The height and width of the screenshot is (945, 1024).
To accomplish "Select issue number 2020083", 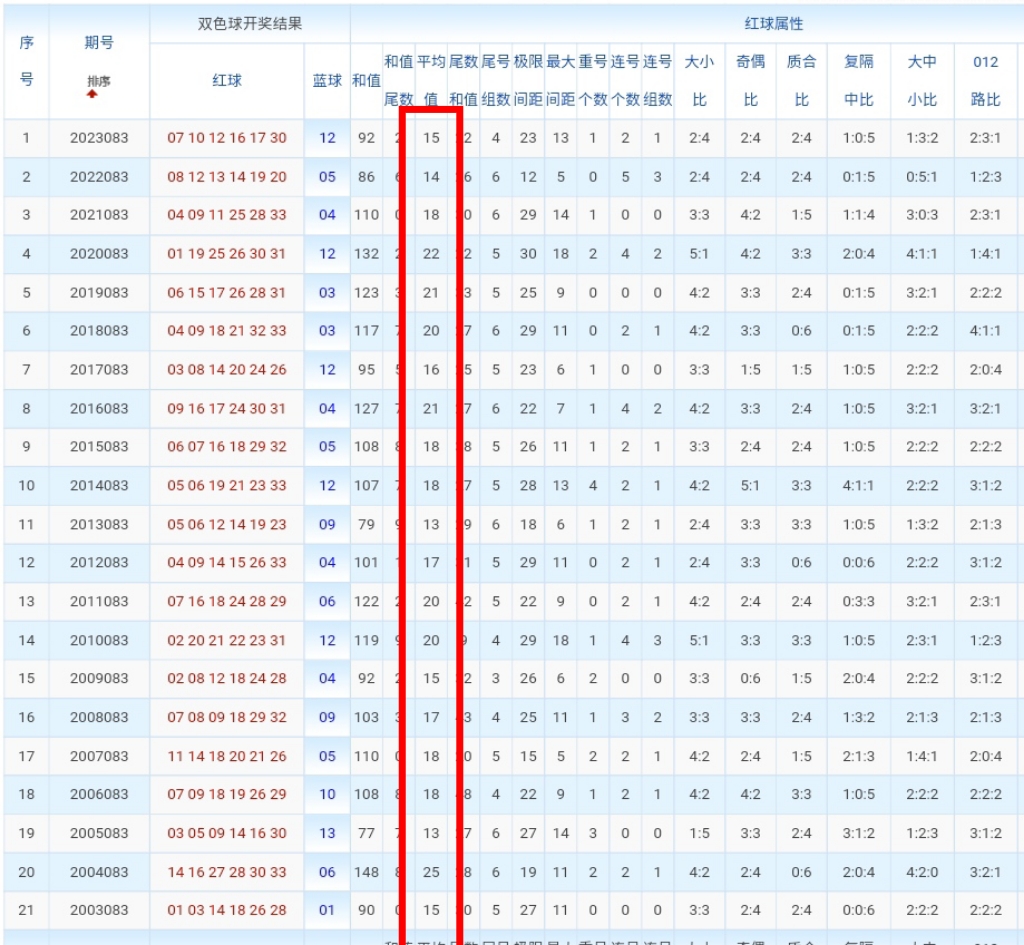I will [x=99, y=253].
